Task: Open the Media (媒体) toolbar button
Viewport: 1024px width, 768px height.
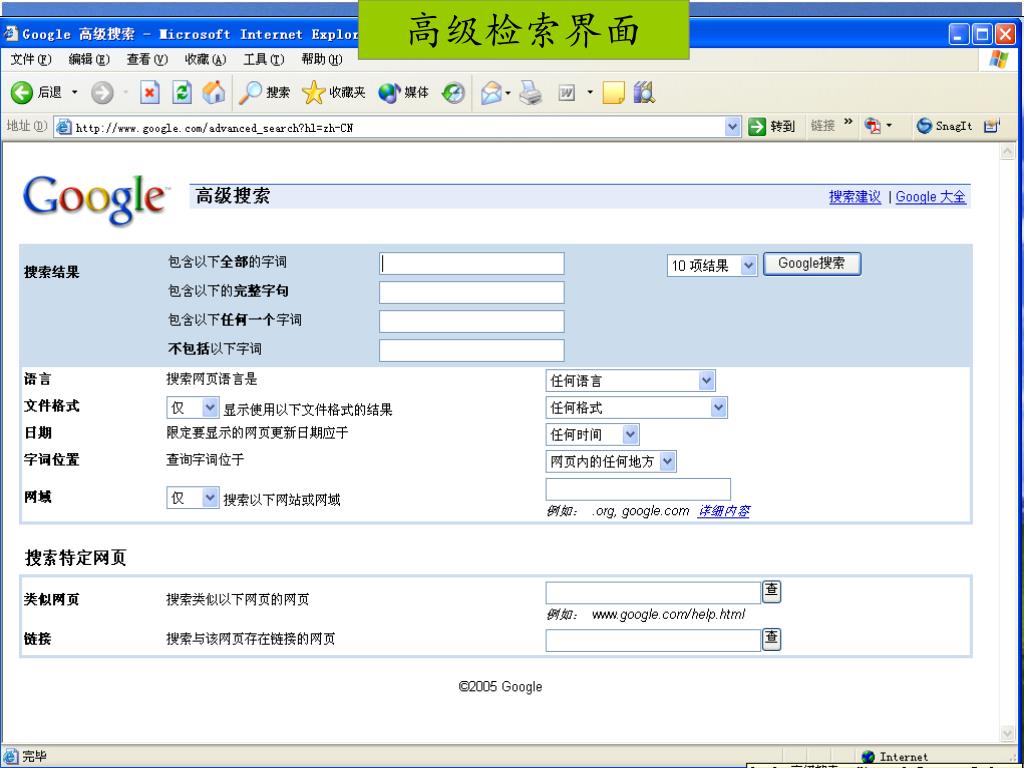Action: click(x=403, y=93)
